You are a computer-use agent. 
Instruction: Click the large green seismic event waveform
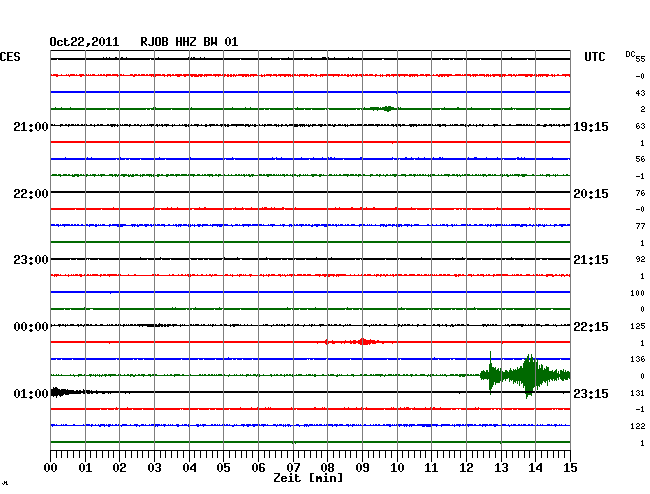525,375
